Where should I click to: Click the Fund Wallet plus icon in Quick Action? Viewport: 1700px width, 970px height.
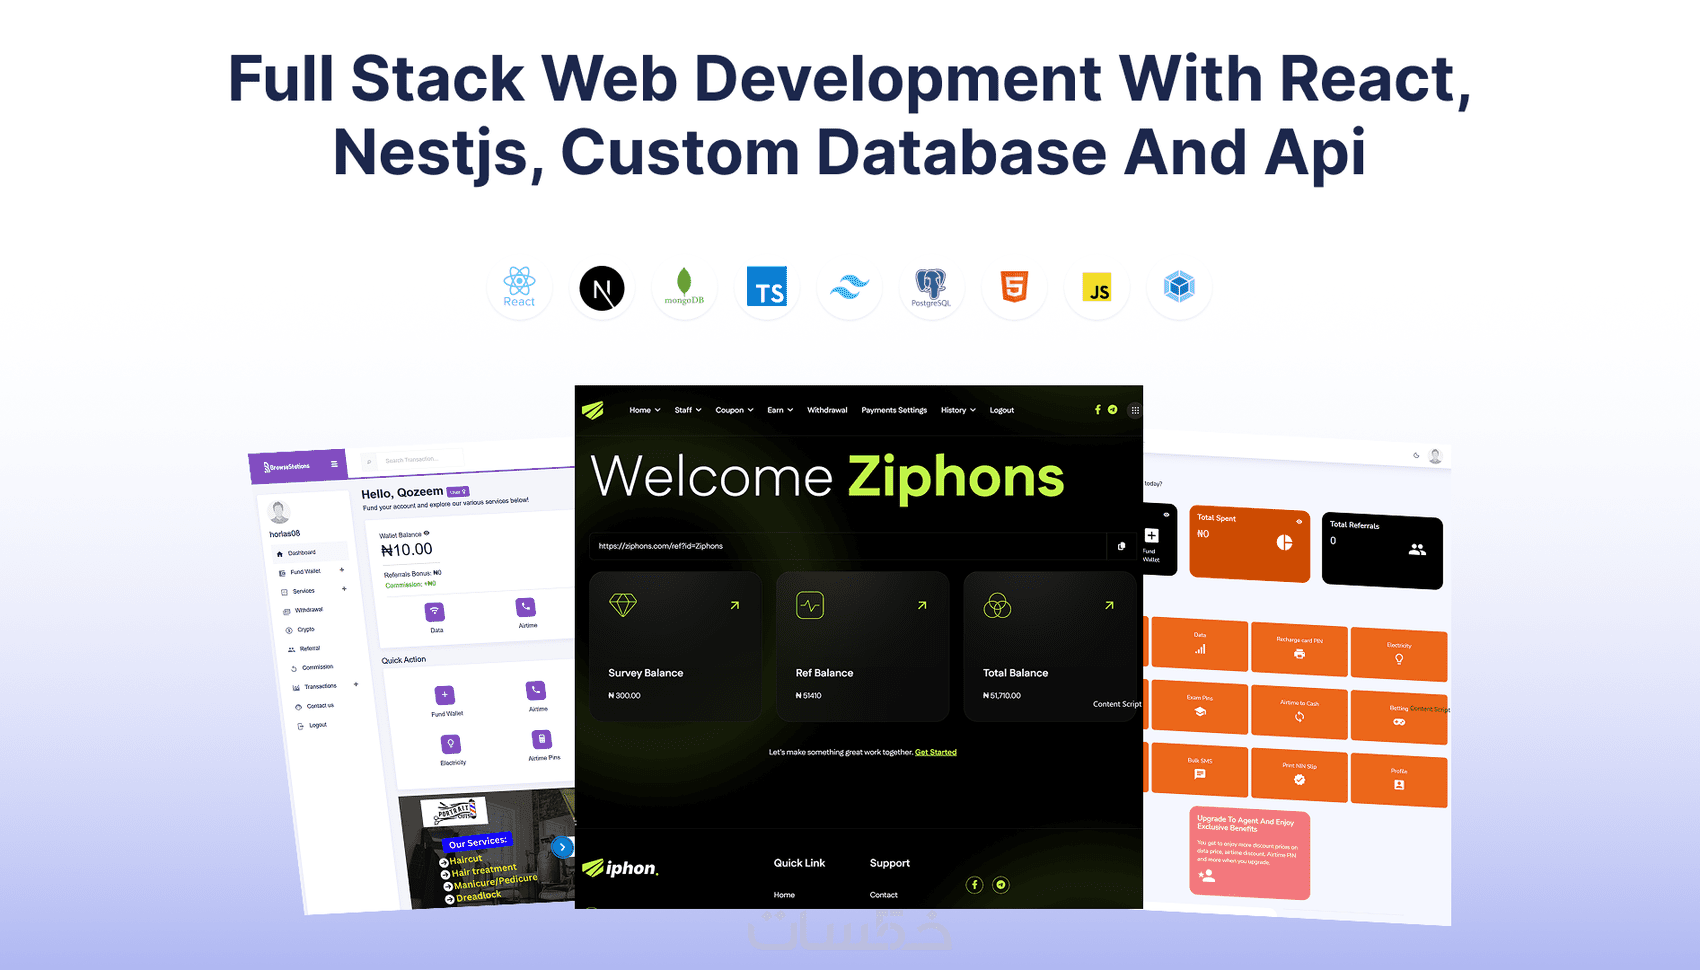tap(445, 695)
